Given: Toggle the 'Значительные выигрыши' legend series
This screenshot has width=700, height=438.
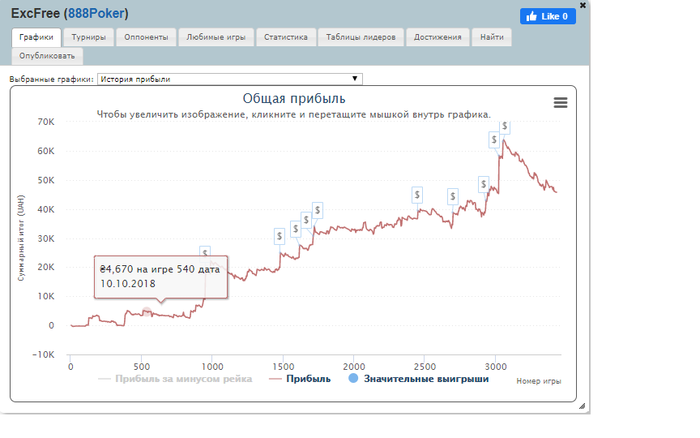Looking at the screenshot, I should point(418,379).
